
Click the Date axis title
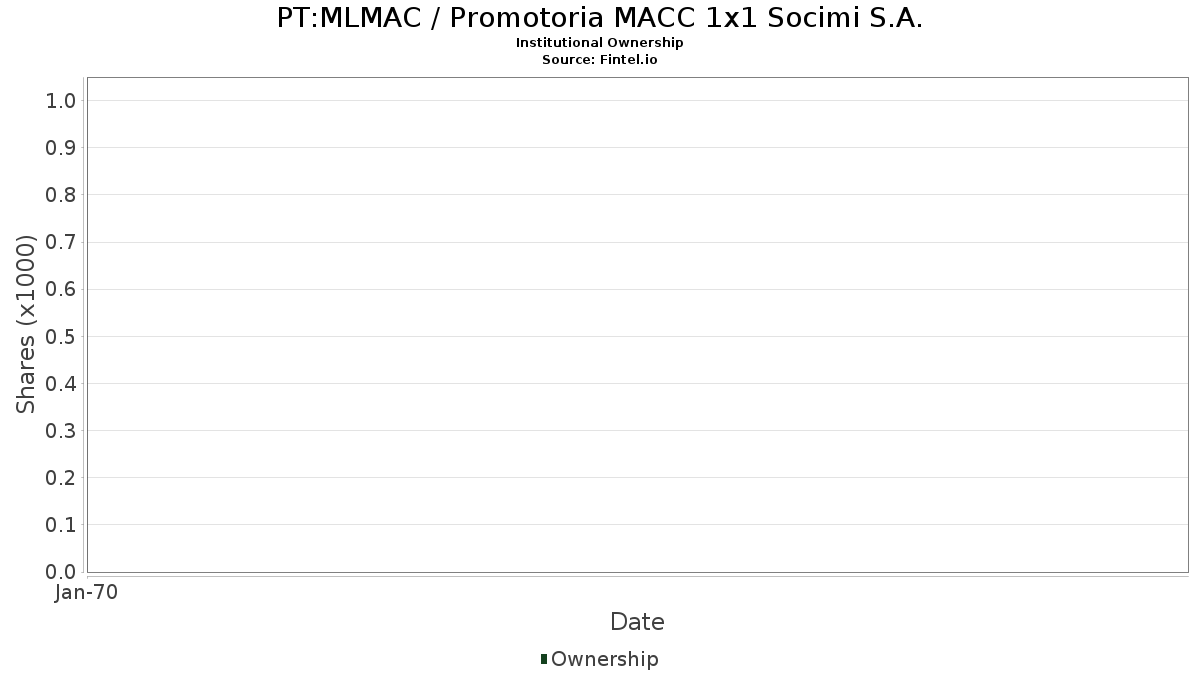point(637,622)
